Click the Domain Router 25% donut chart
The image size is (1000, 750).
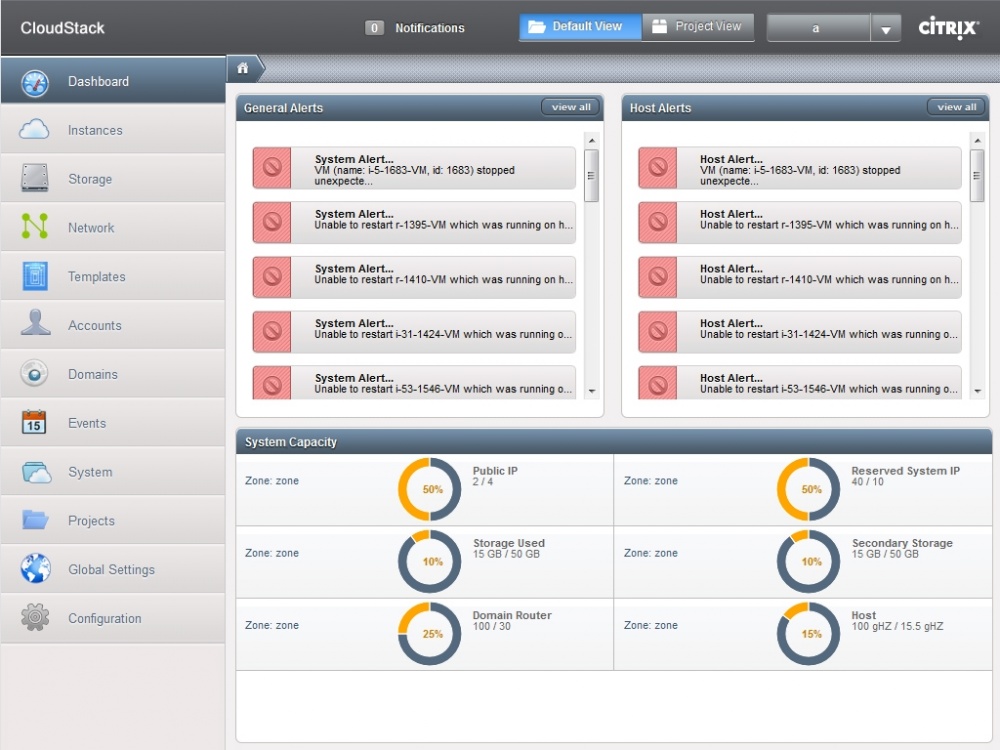pos(430,633)
